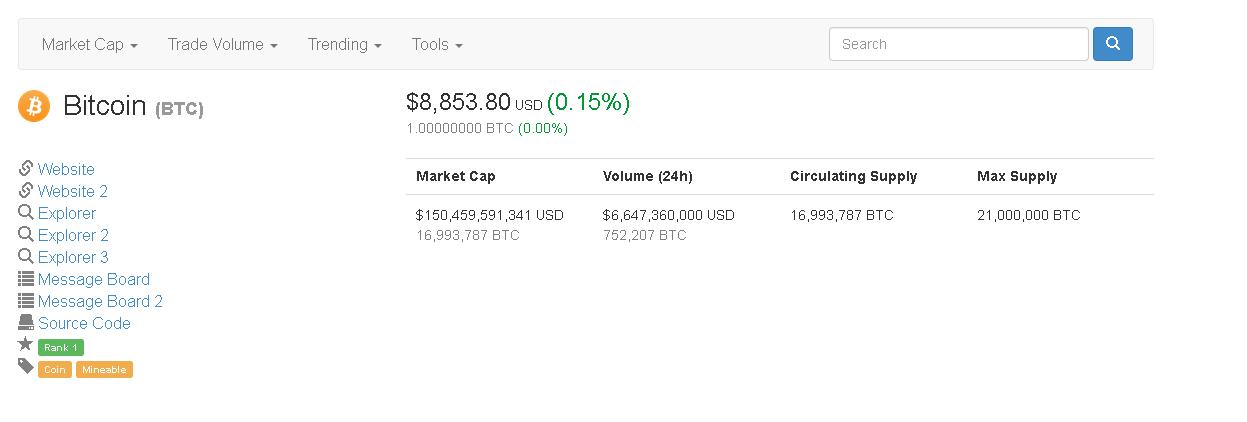This screenshot has height=422, width=1247.
Task: Click the green Rank 1 badge
Action: (x=61, y=348)
